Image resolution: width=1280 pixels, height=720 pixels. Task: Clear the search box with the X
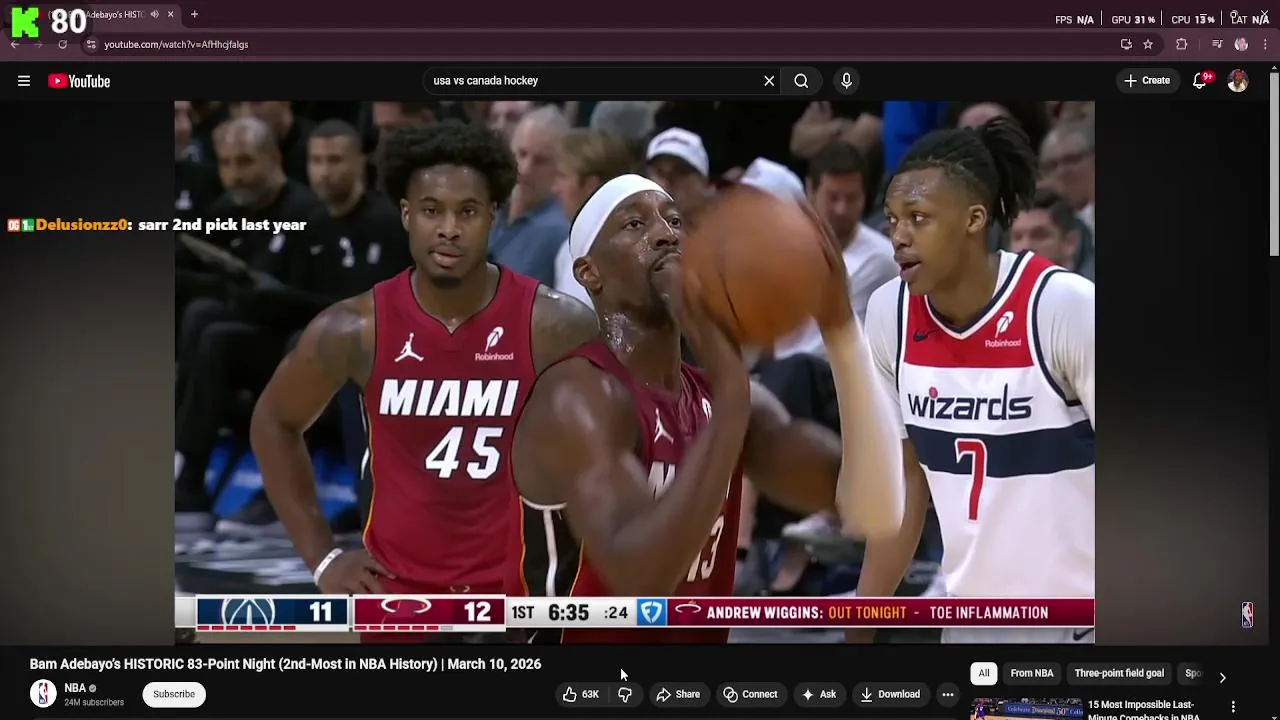pos(769,81)
